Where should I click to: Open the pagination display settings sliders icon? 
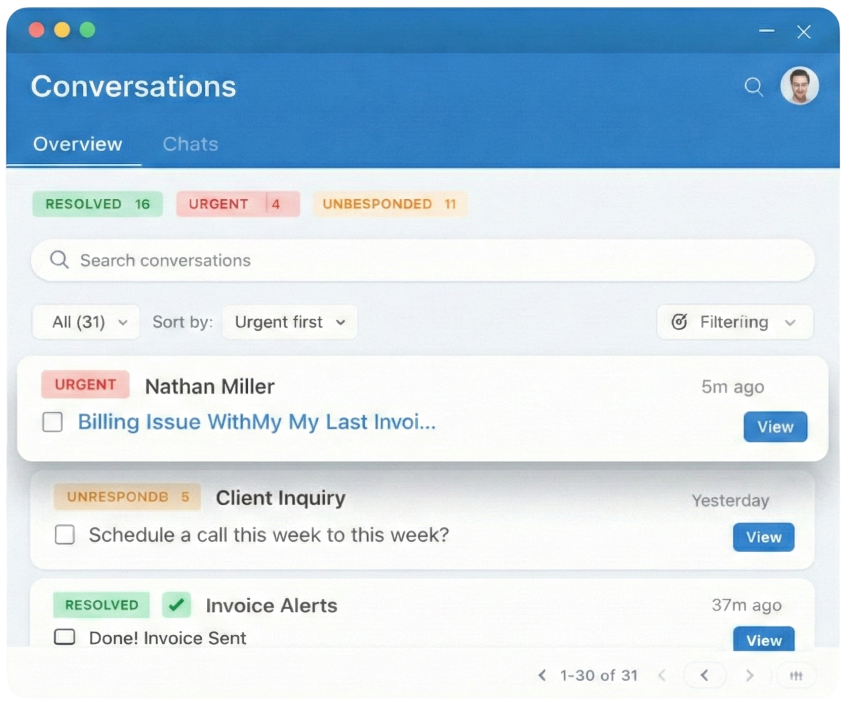(796, 676)
